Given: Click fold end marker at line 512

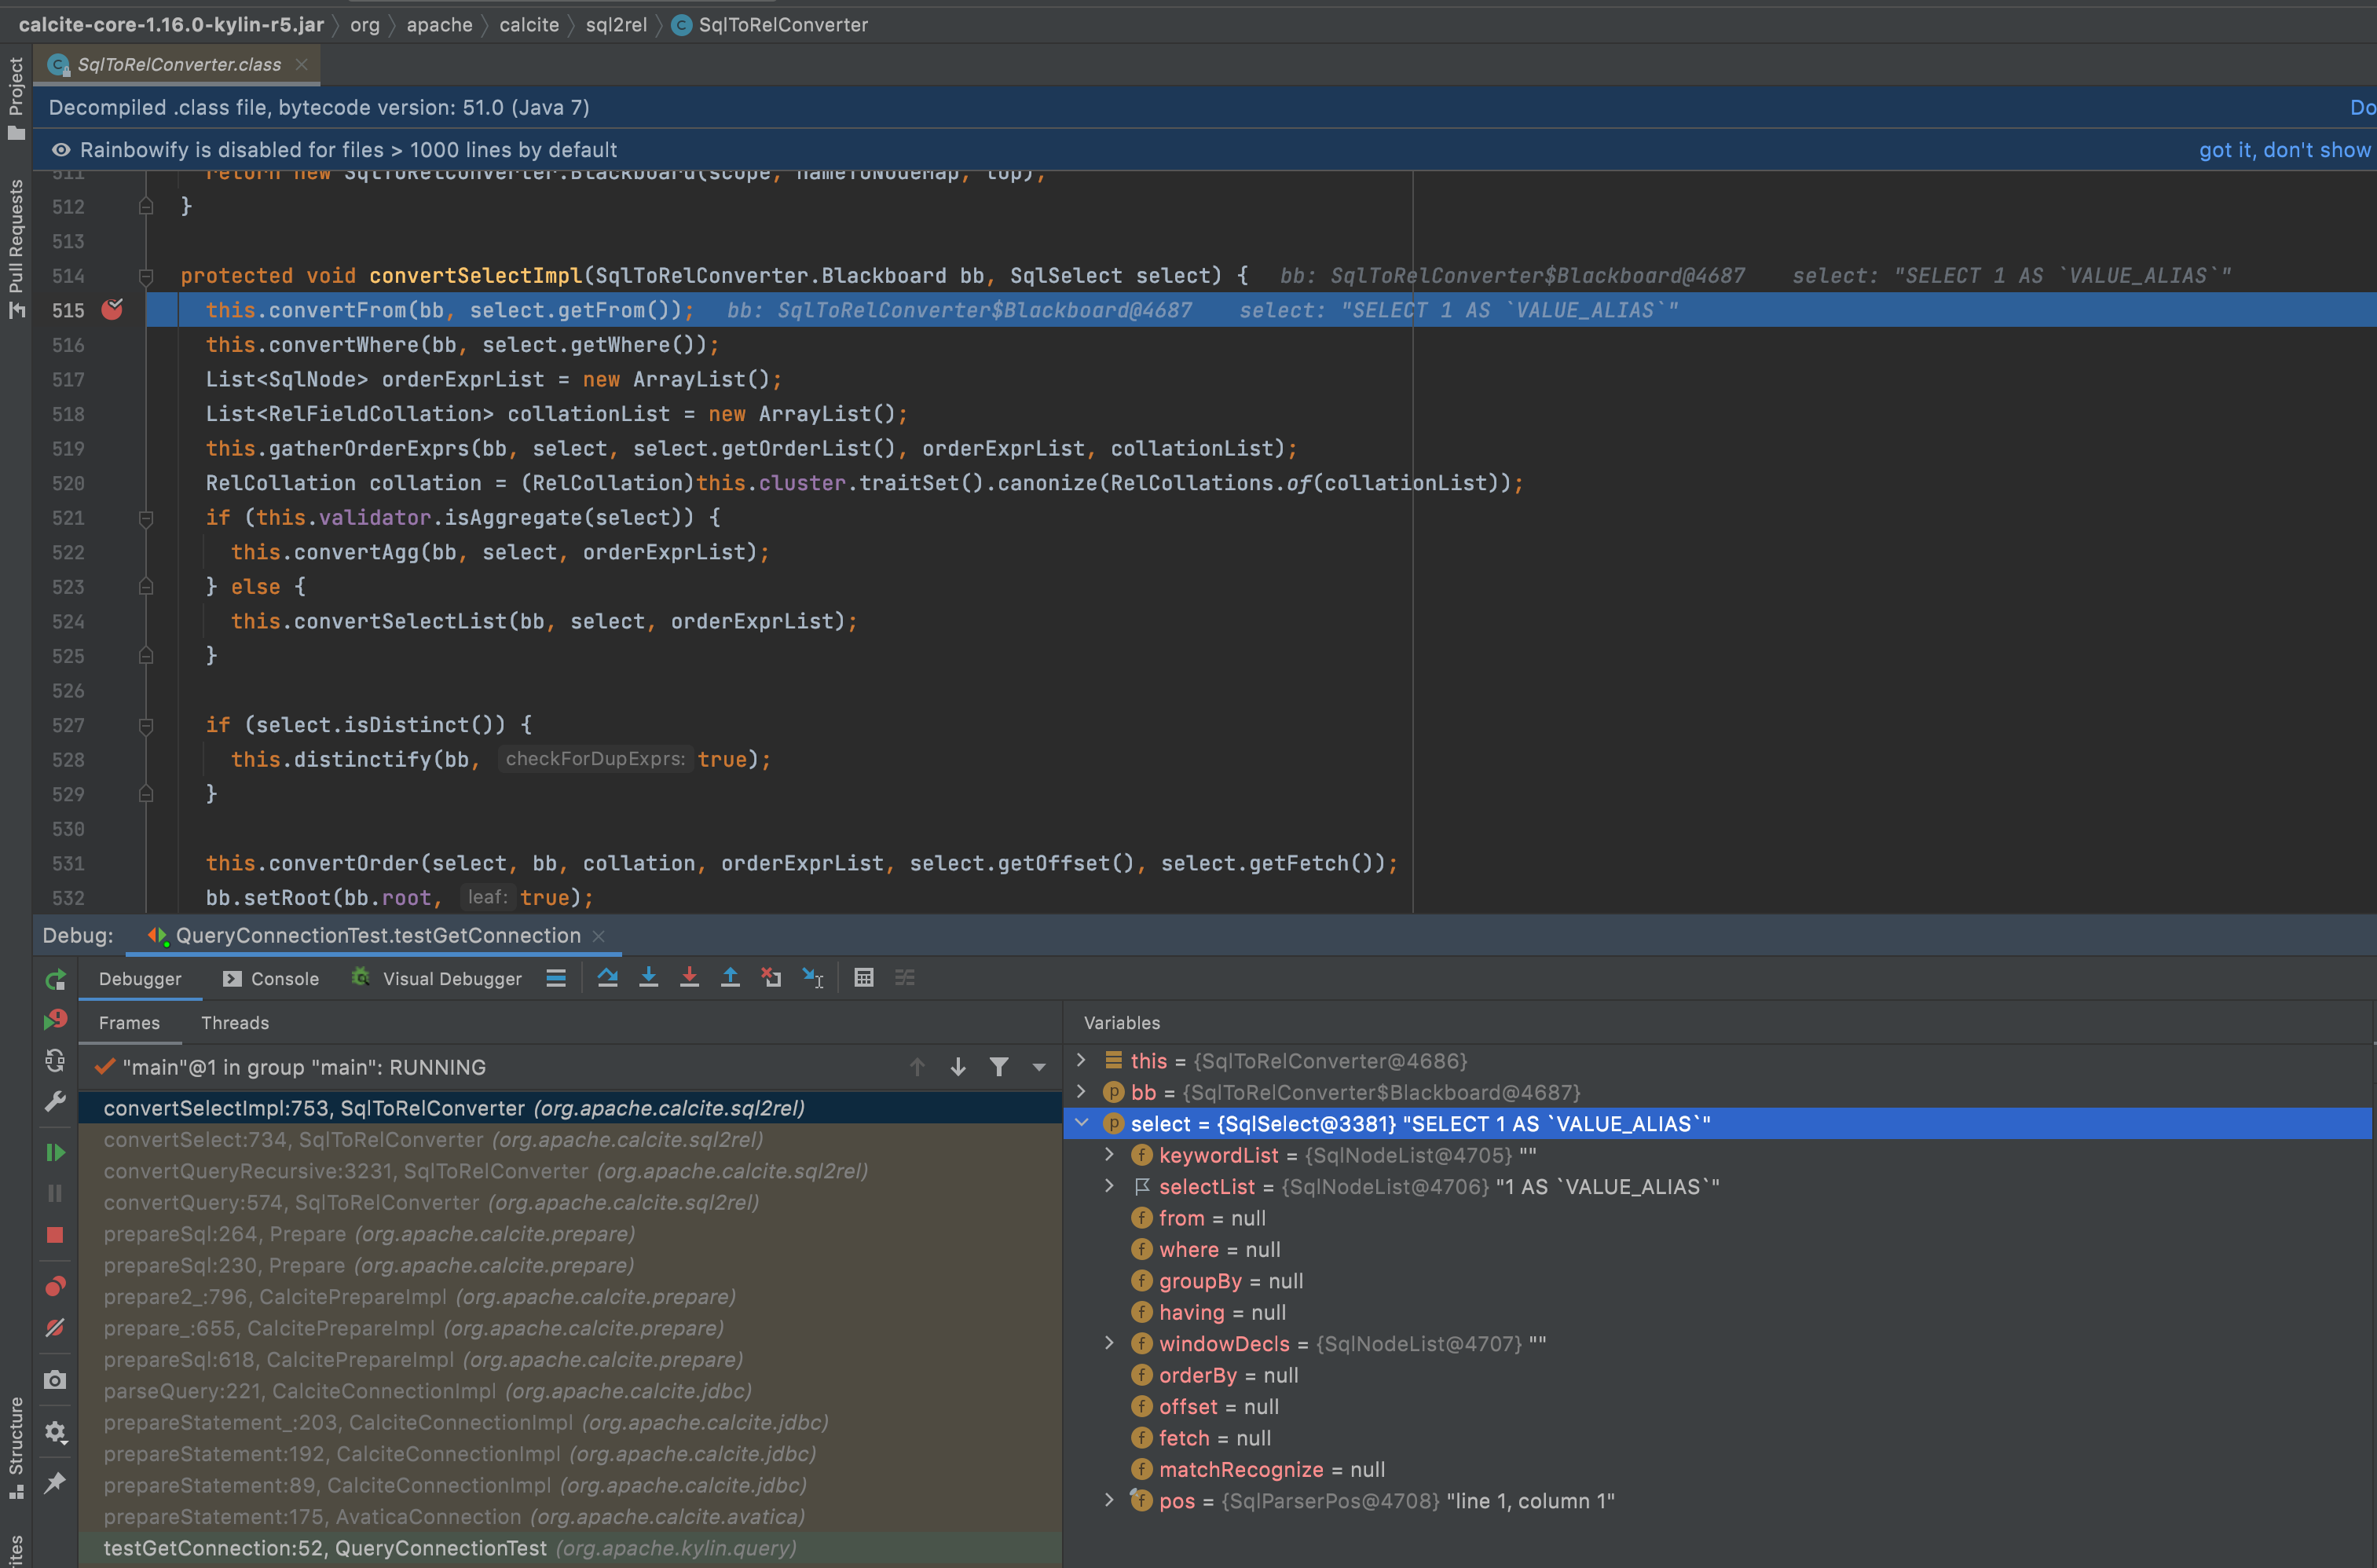Looking at the screenshot, I should [x=146, y=207].
